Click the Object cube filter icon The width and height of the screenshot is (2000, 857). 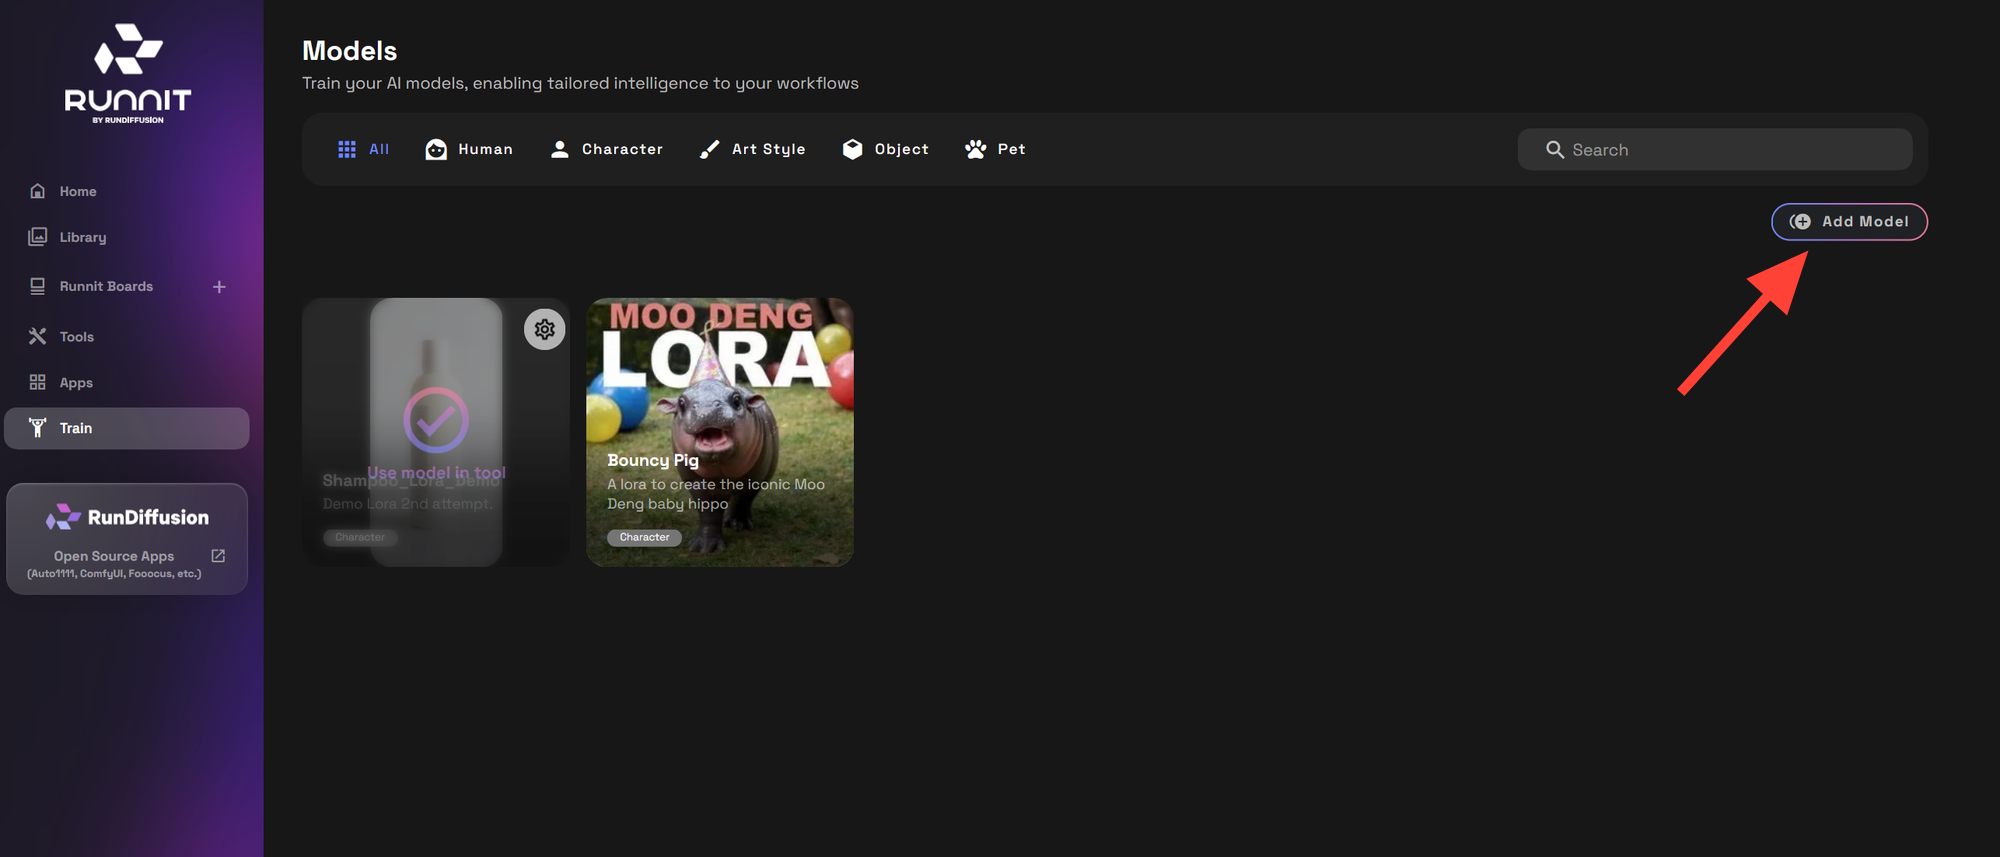click(852, 149)
